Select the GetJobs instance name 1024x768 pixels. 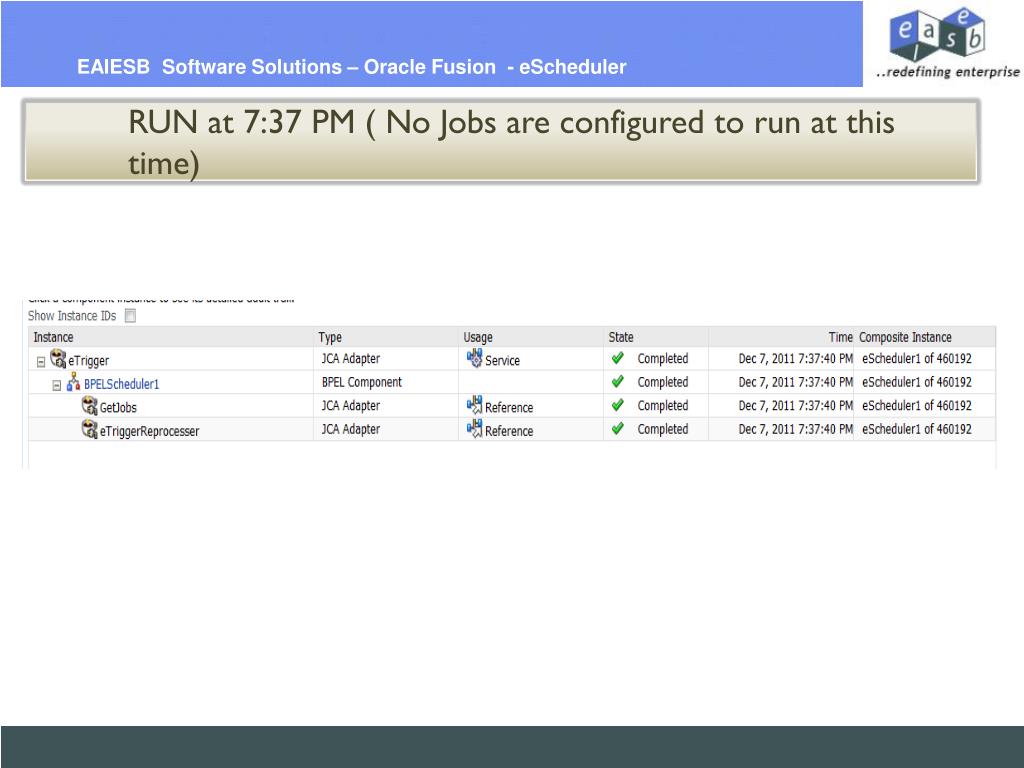point(118,408)
